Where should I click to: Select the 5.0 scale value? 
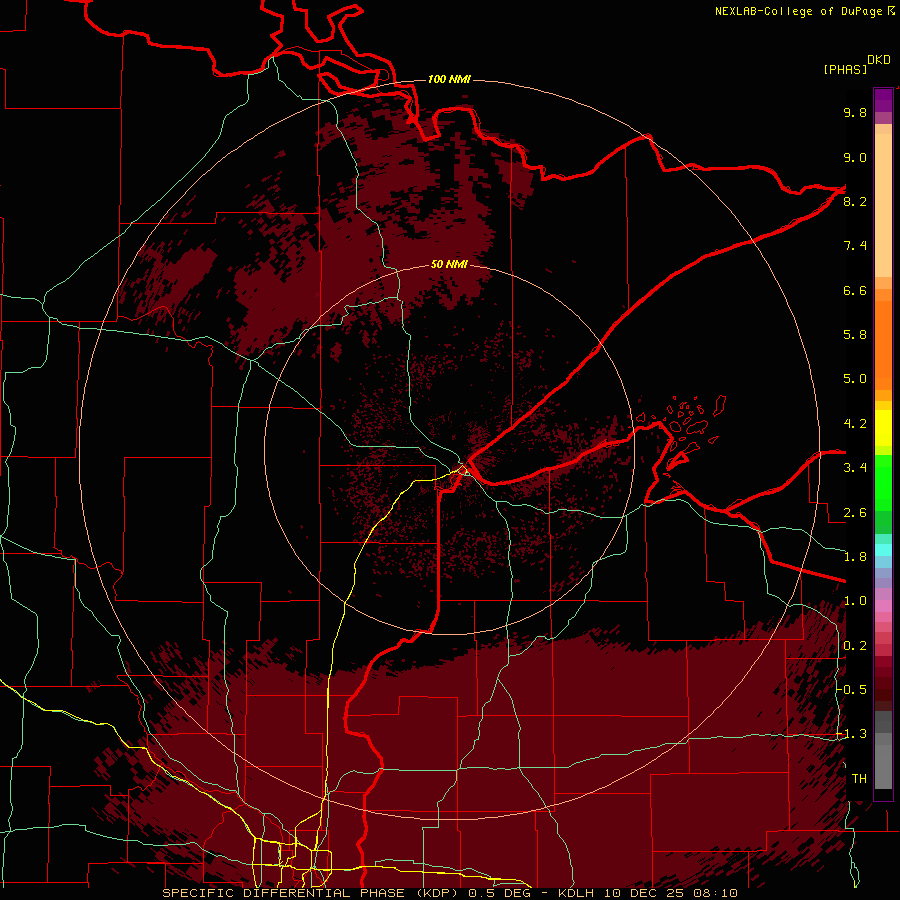click(x=855, y=379)
